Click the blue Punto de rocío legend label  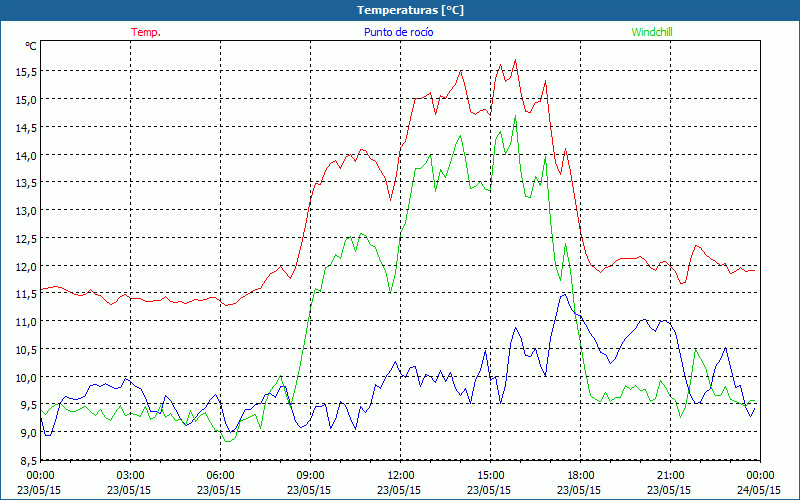[398, 32]
